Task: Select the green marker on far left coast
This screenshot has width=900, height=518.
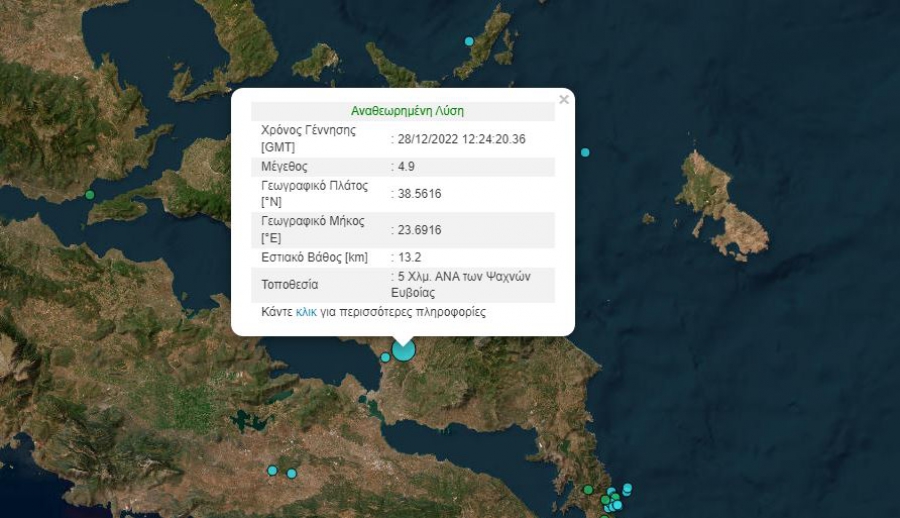Action: click(x=90, y=194)
